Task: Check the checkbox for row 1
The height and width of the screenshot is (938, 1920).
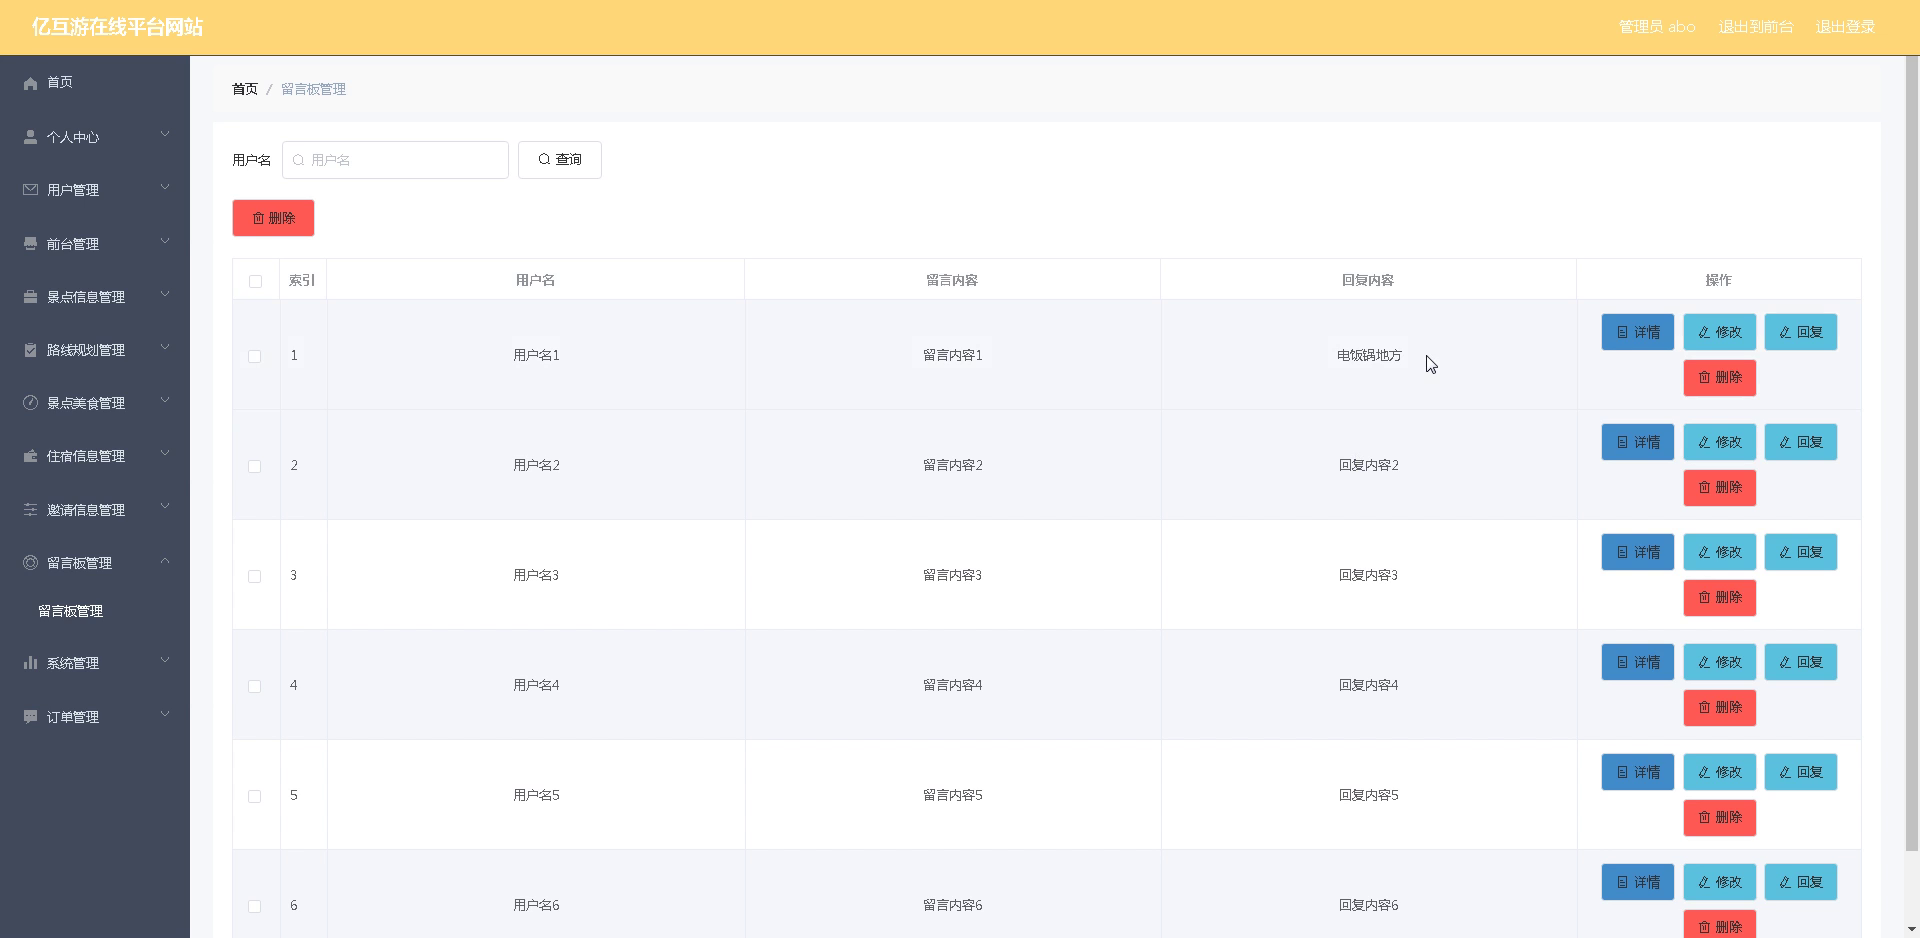Action: click(x=255, y=356)
